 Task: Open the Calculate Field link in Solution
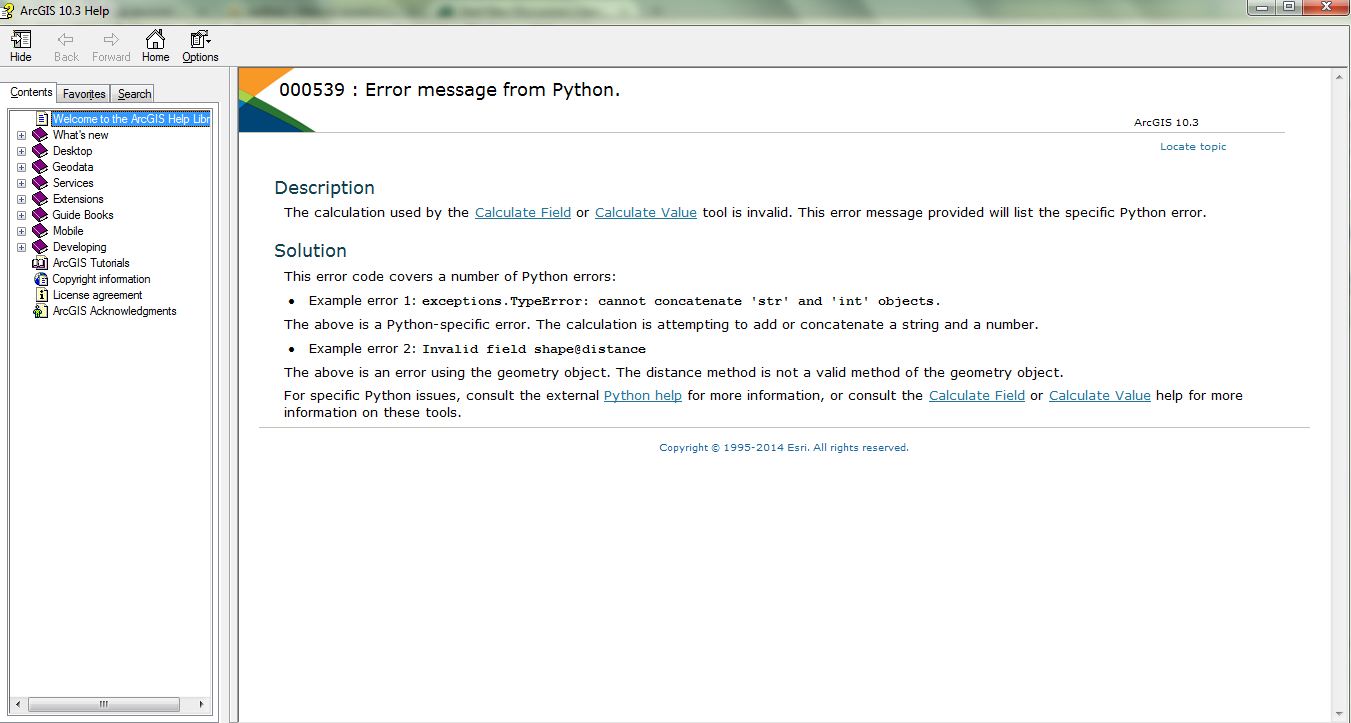pos(977,395)
